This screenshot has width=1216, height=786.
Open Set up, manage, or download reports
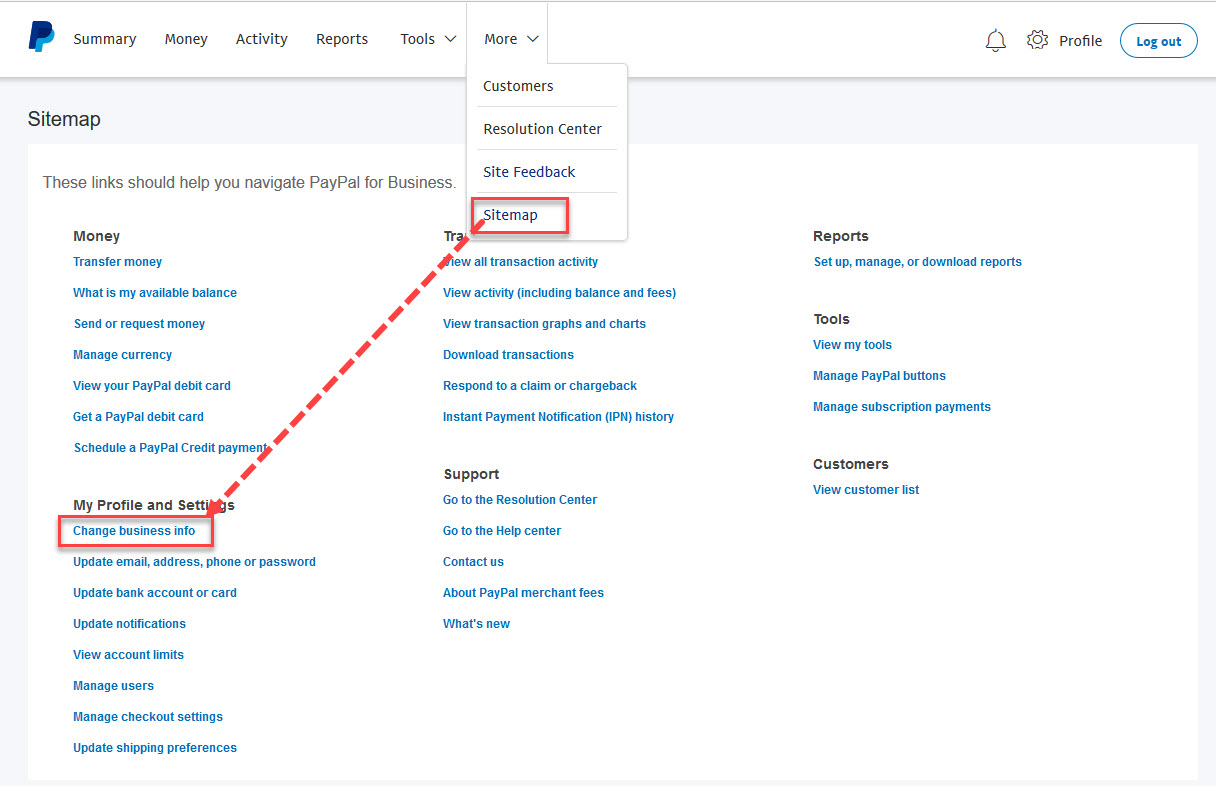pos(917,262)
